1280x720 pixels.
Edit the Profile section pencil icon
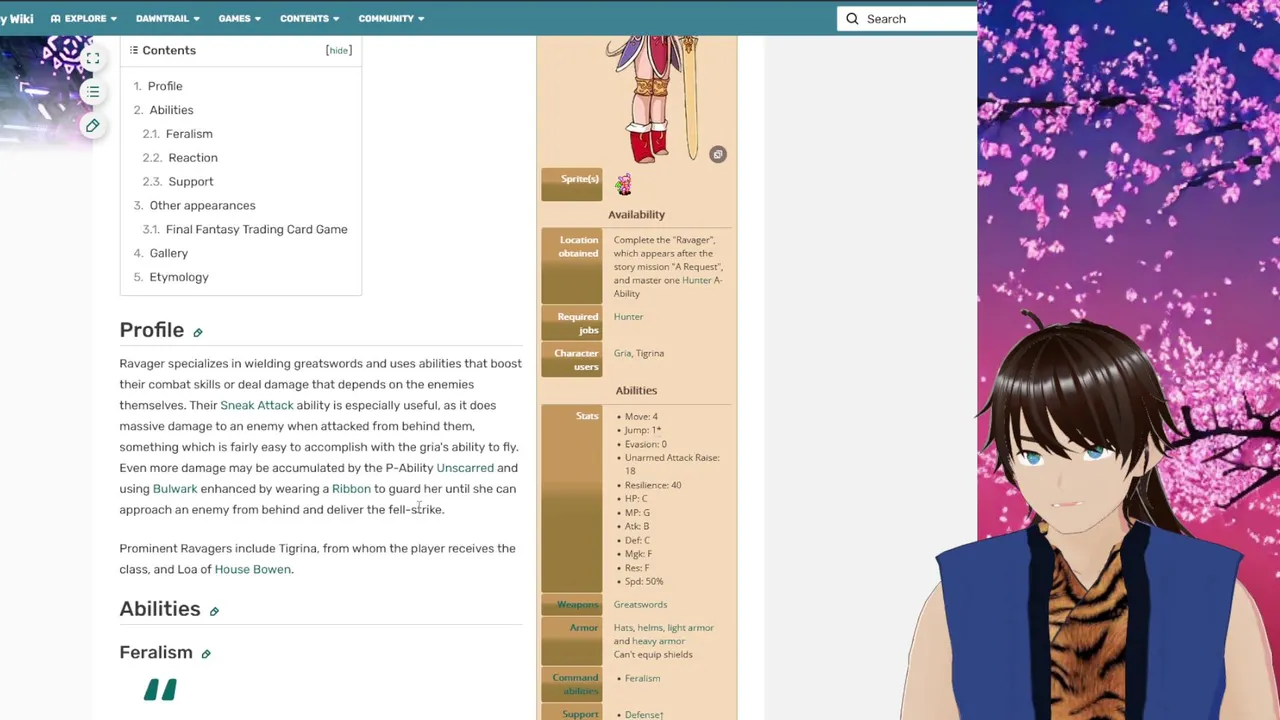pyautogui.click(x=198, y=333)
